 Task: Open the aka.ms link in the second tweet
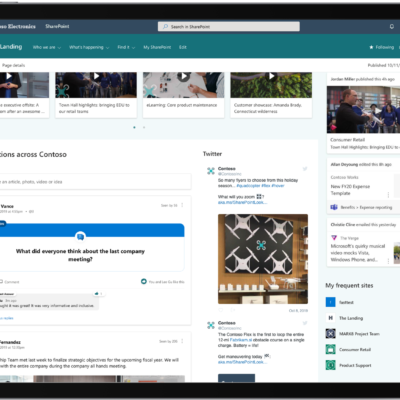pyautogui.click(x=242, y=362)
